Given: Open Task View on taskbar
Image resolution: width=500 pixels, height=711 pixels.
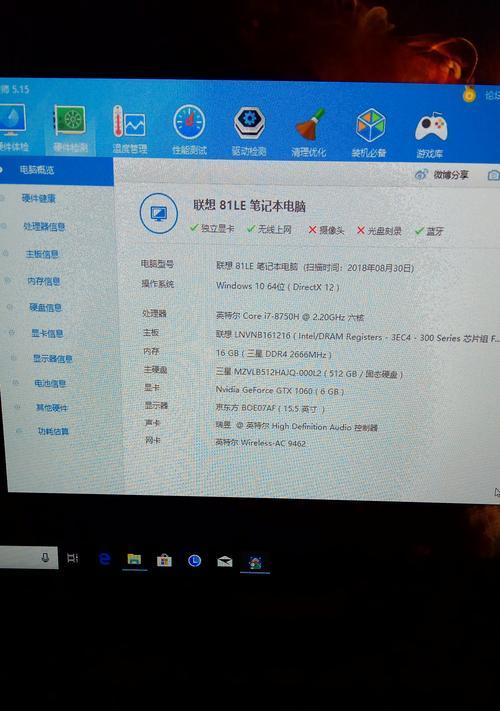Looking at the screenshot, I should (x=73, y=558).
